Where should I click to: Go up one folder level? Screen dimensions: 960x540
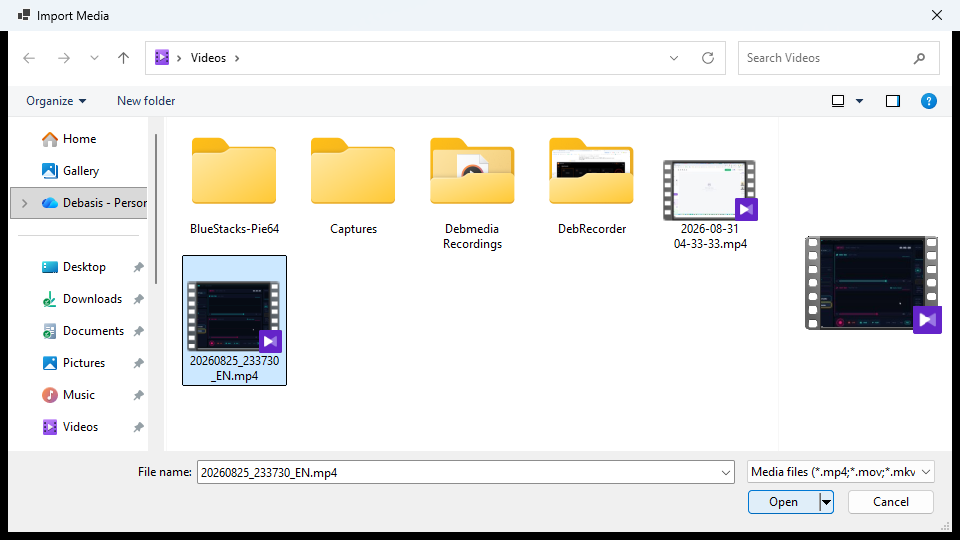pyautogui.click(x=123, y=58)
